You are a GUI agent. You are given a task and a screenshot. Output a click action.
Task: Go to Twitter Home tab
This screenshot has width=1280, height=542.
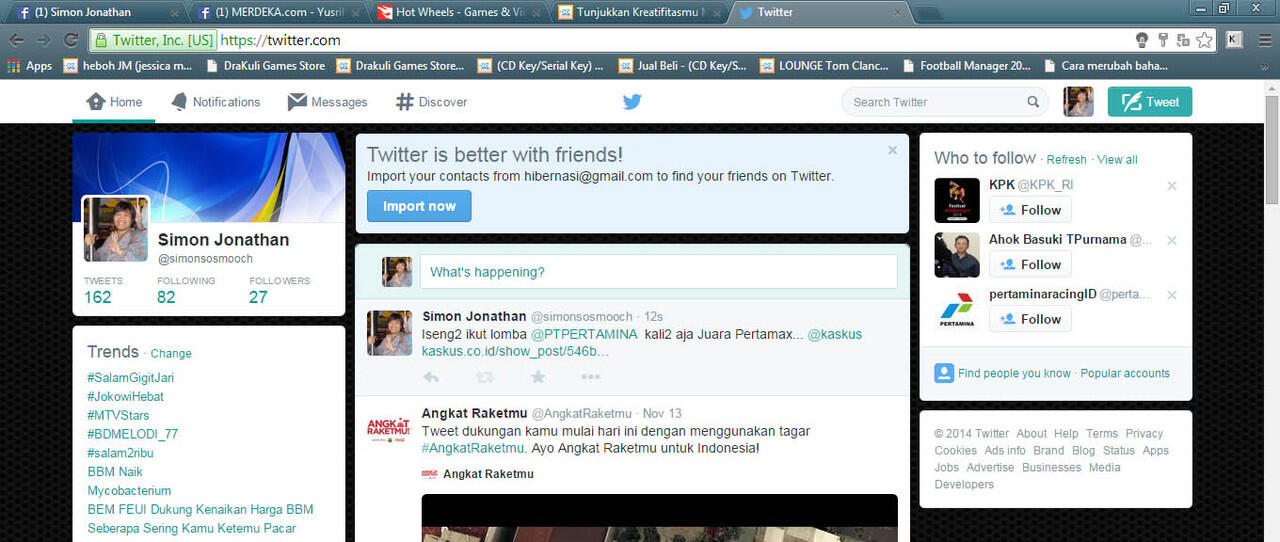(x=114, y=102)
